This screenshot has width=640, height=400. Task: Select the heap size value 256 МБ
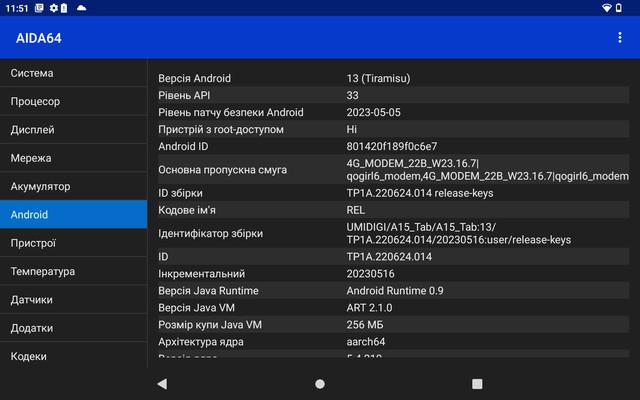[x=364, y=324]
